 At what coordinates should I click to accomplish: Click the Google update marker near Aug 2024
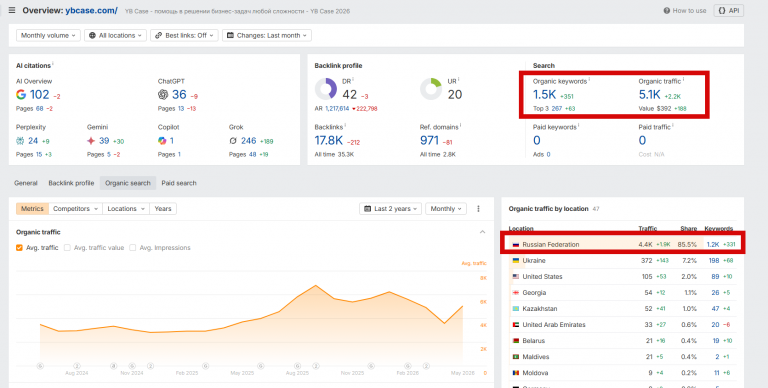[77, 365]
